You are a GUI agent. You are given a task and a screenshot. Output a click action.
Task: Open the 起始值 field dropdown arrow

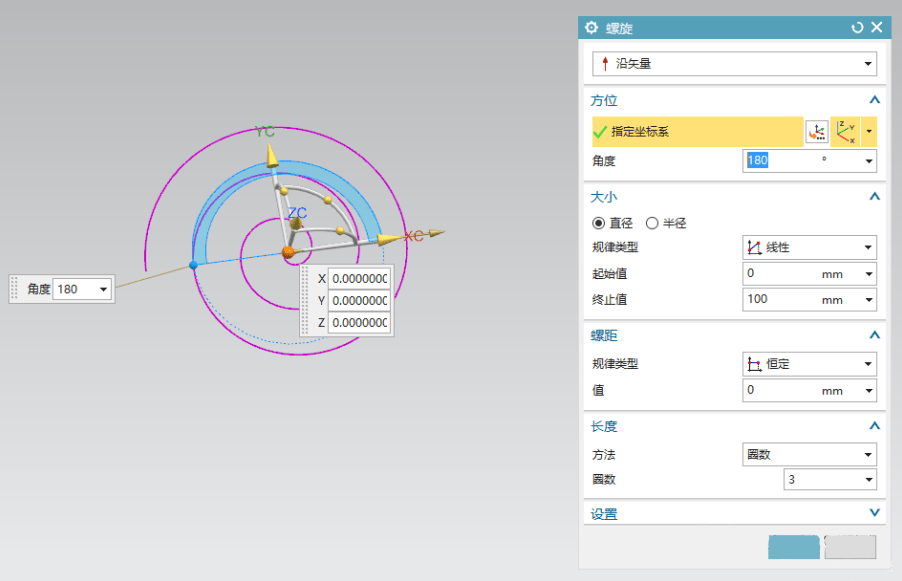(869, 274)
